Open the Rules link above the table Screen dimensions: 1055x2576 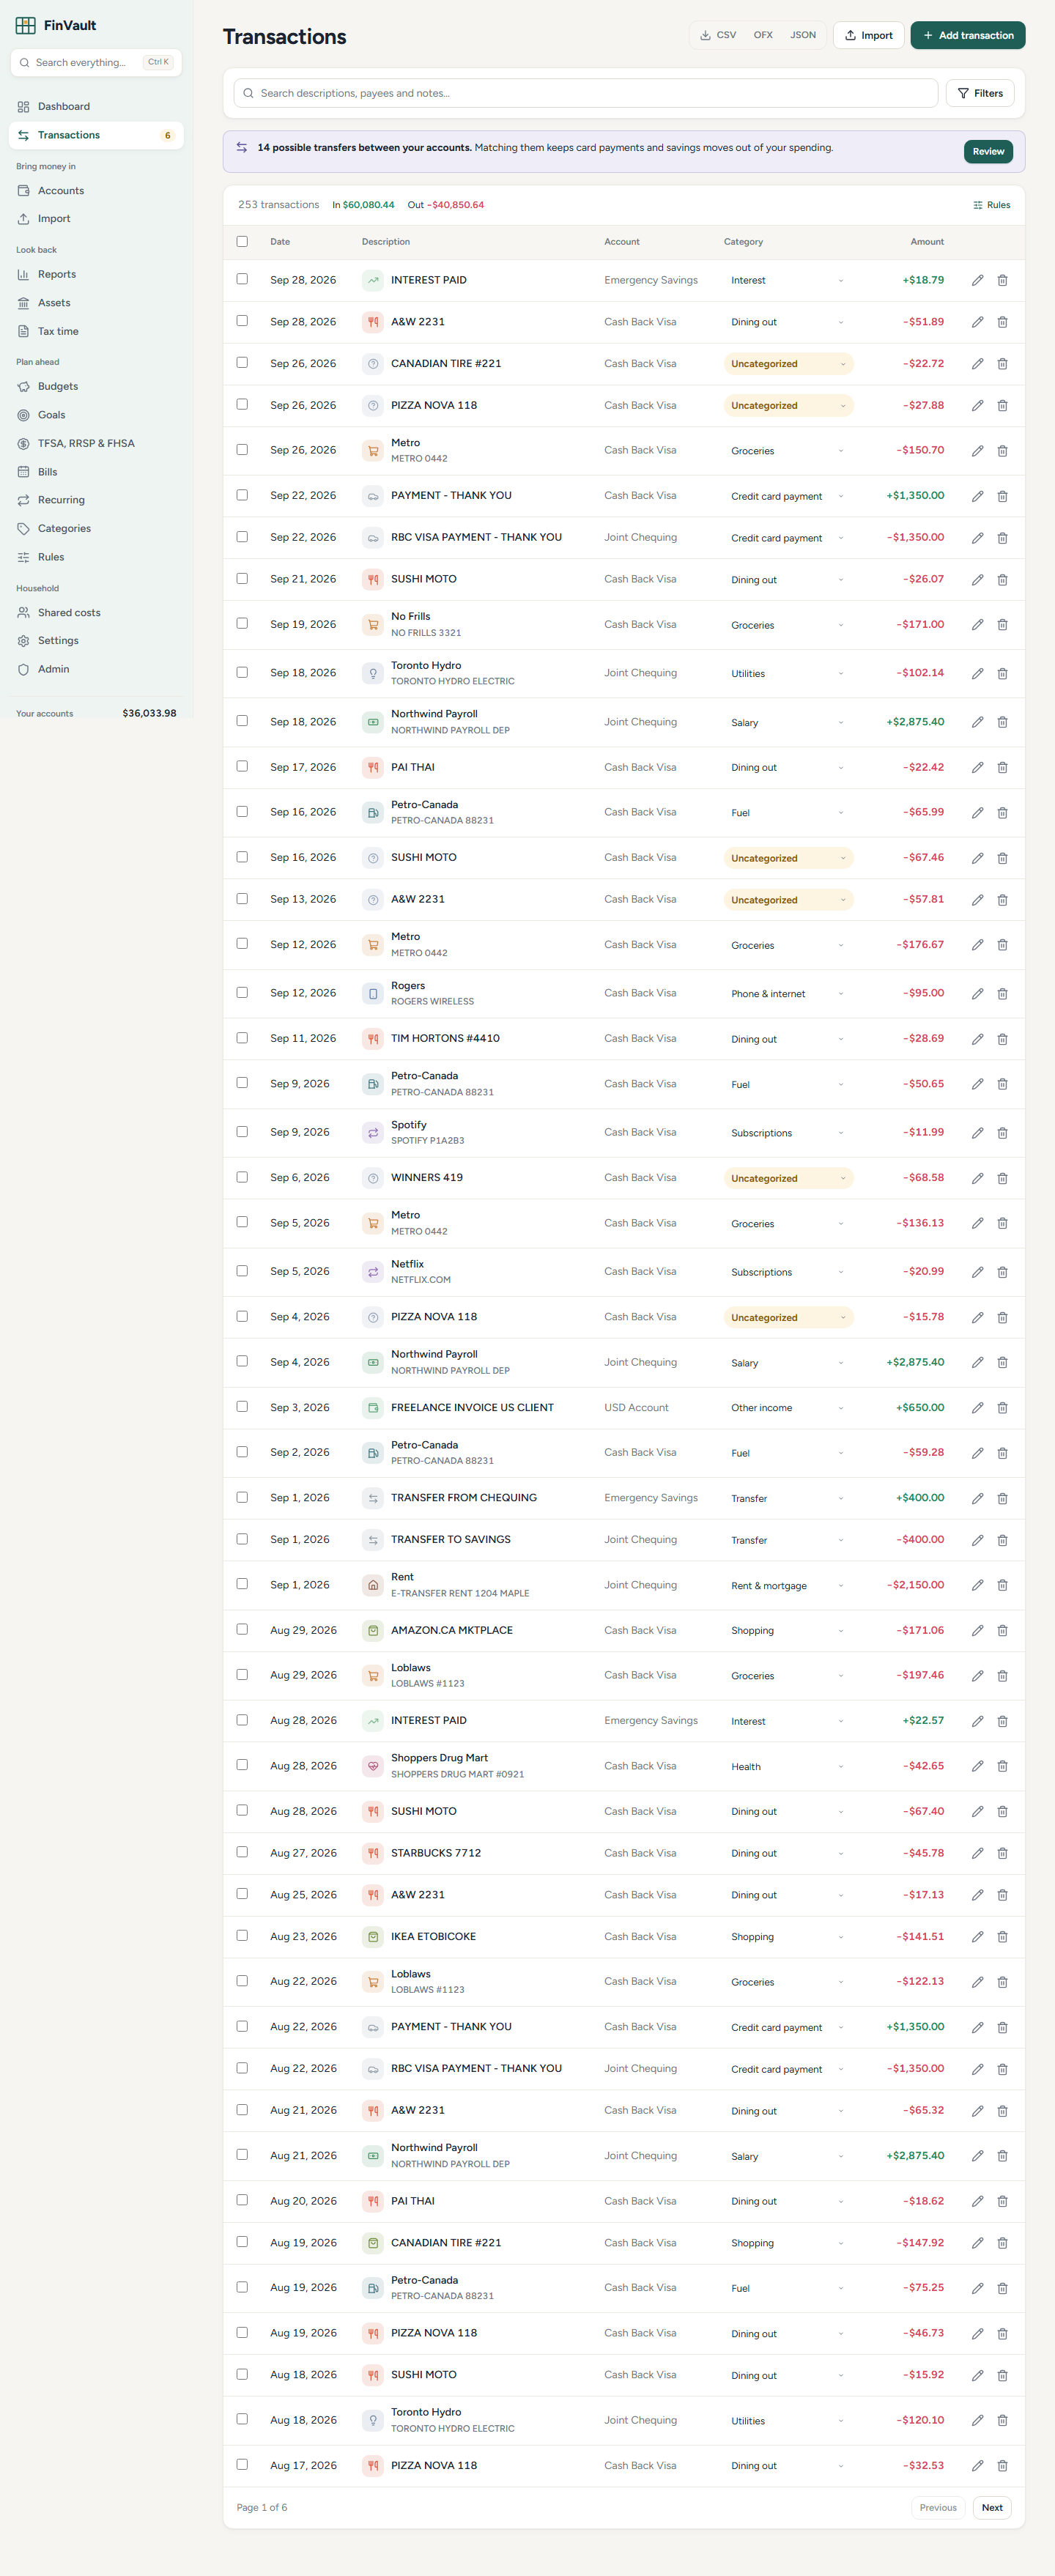click(x=991, y=205)
